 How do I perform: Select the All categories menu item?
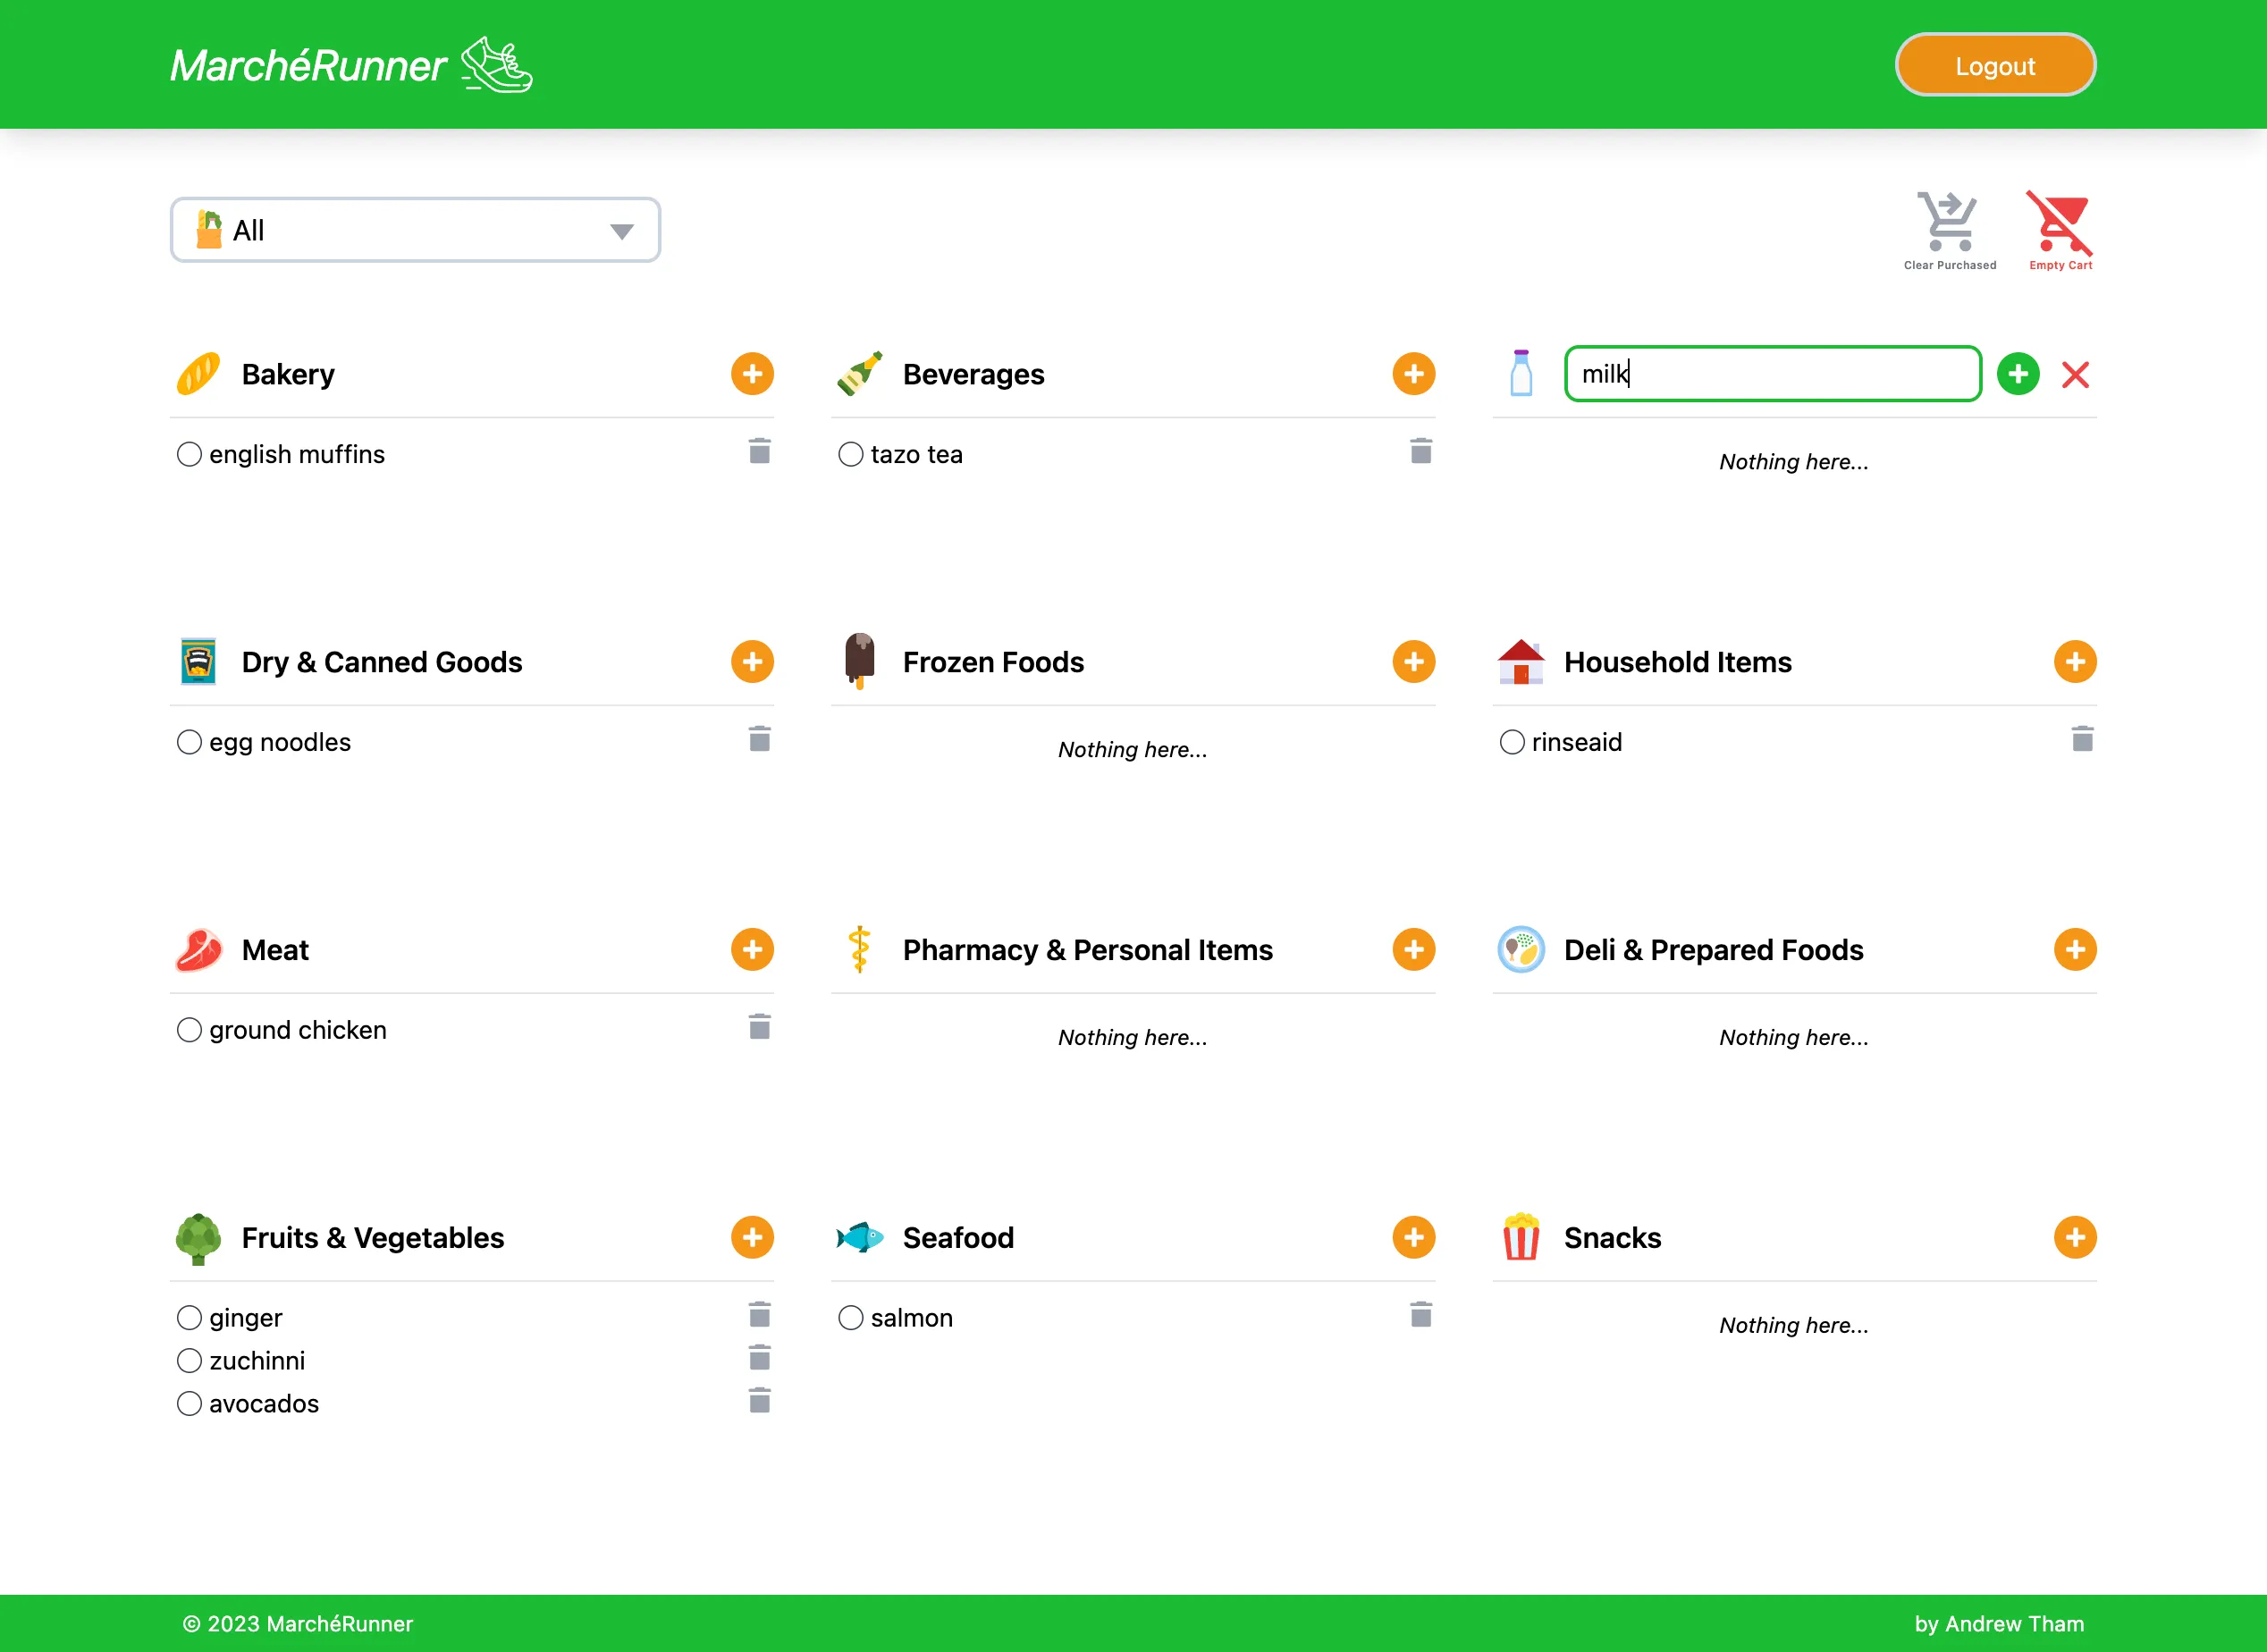(414, 231)
